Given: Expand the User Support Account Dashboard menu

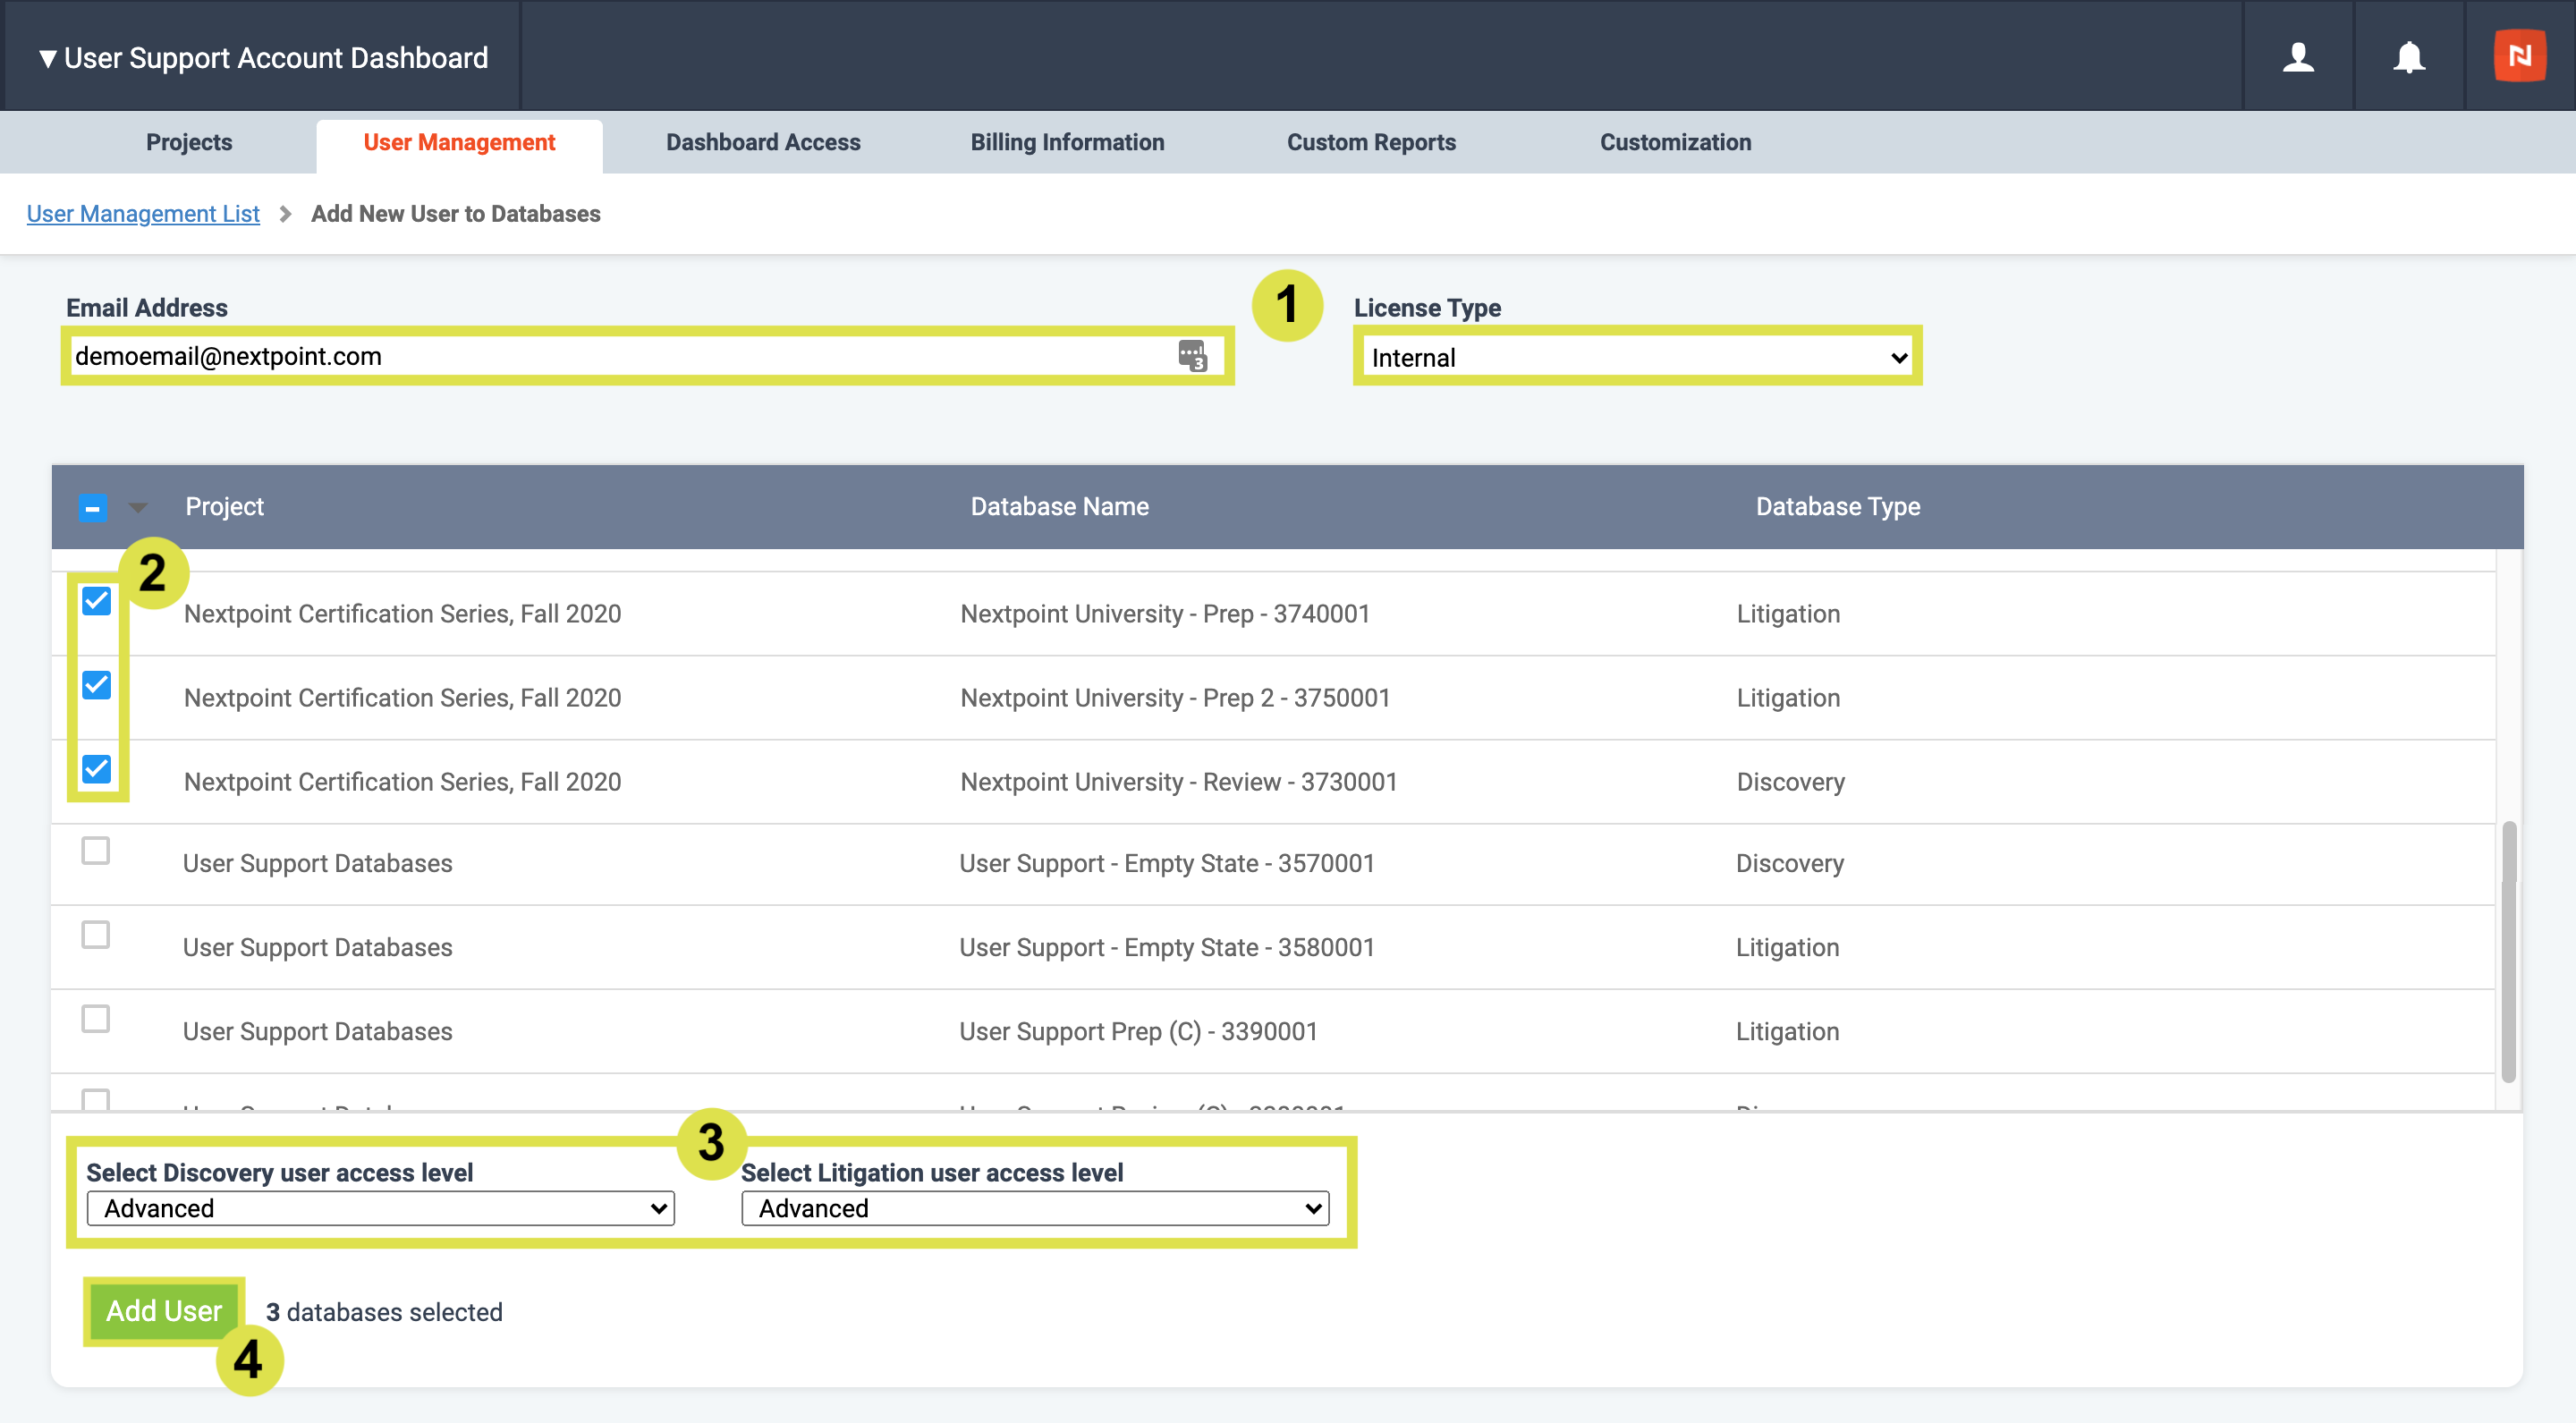Looking at the screenshot, I should [263, 58].
